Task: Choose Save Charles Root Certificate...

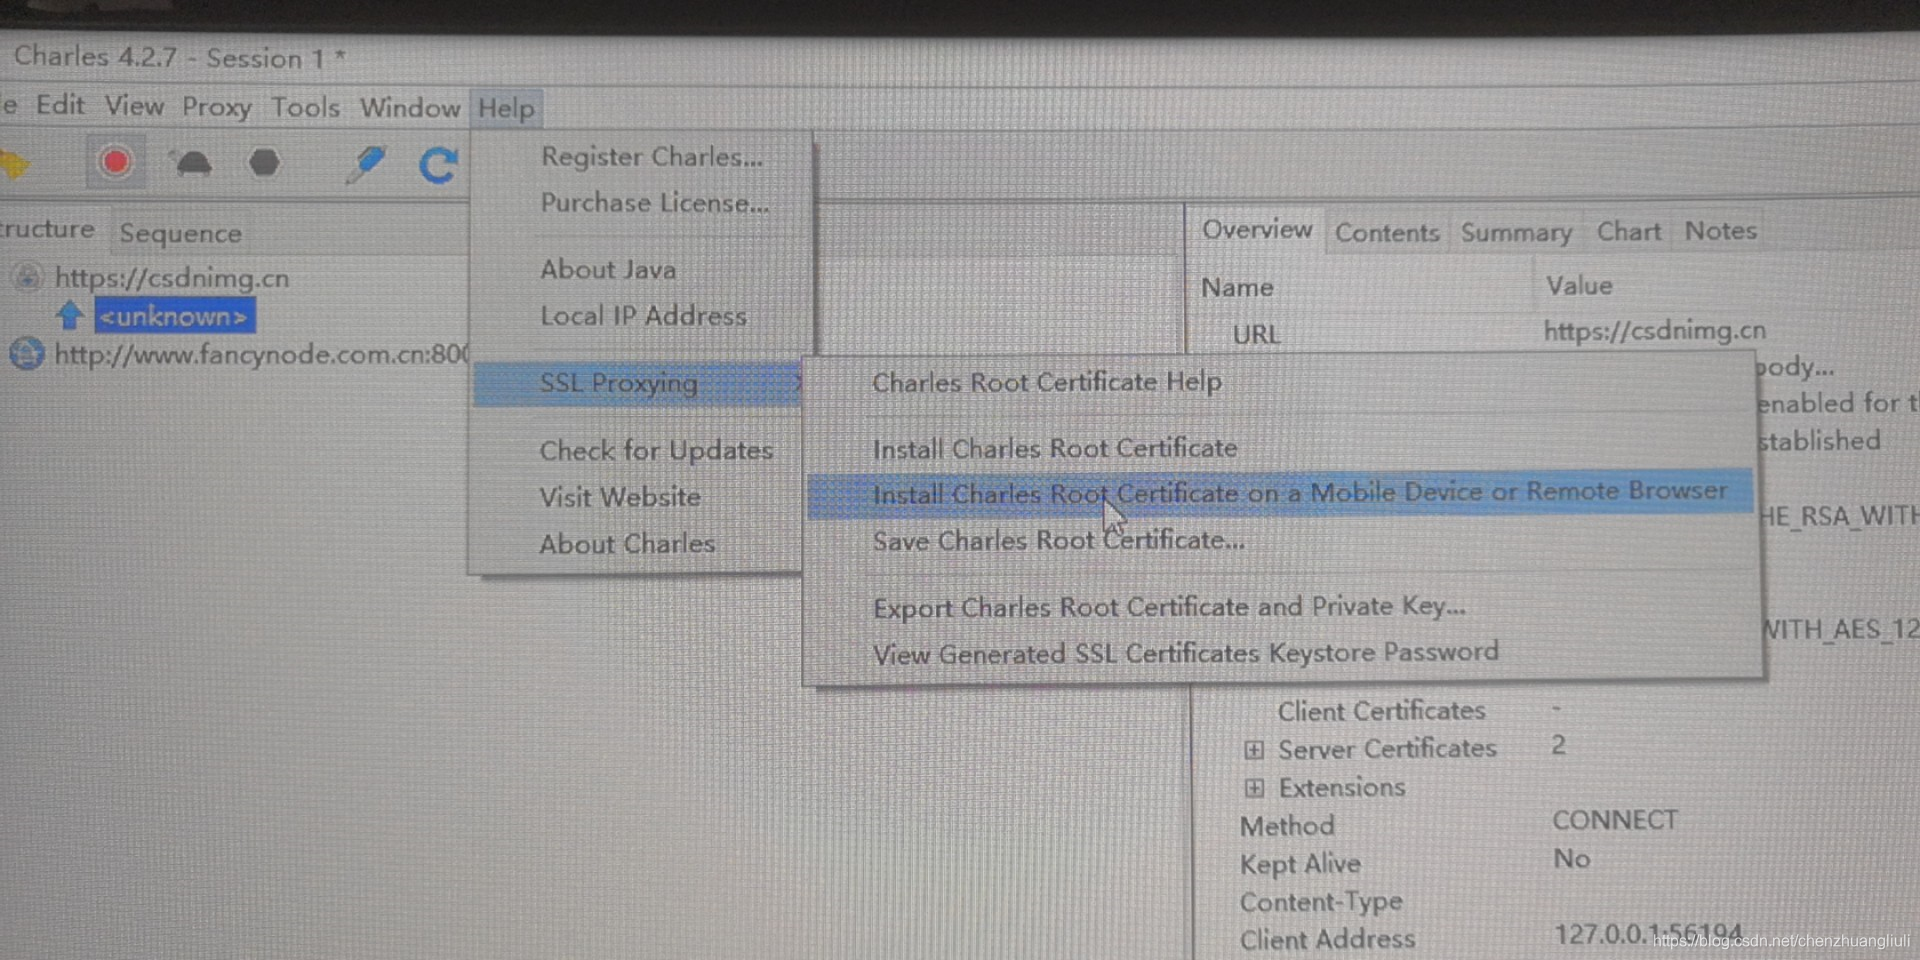Action: point(1058,541)
